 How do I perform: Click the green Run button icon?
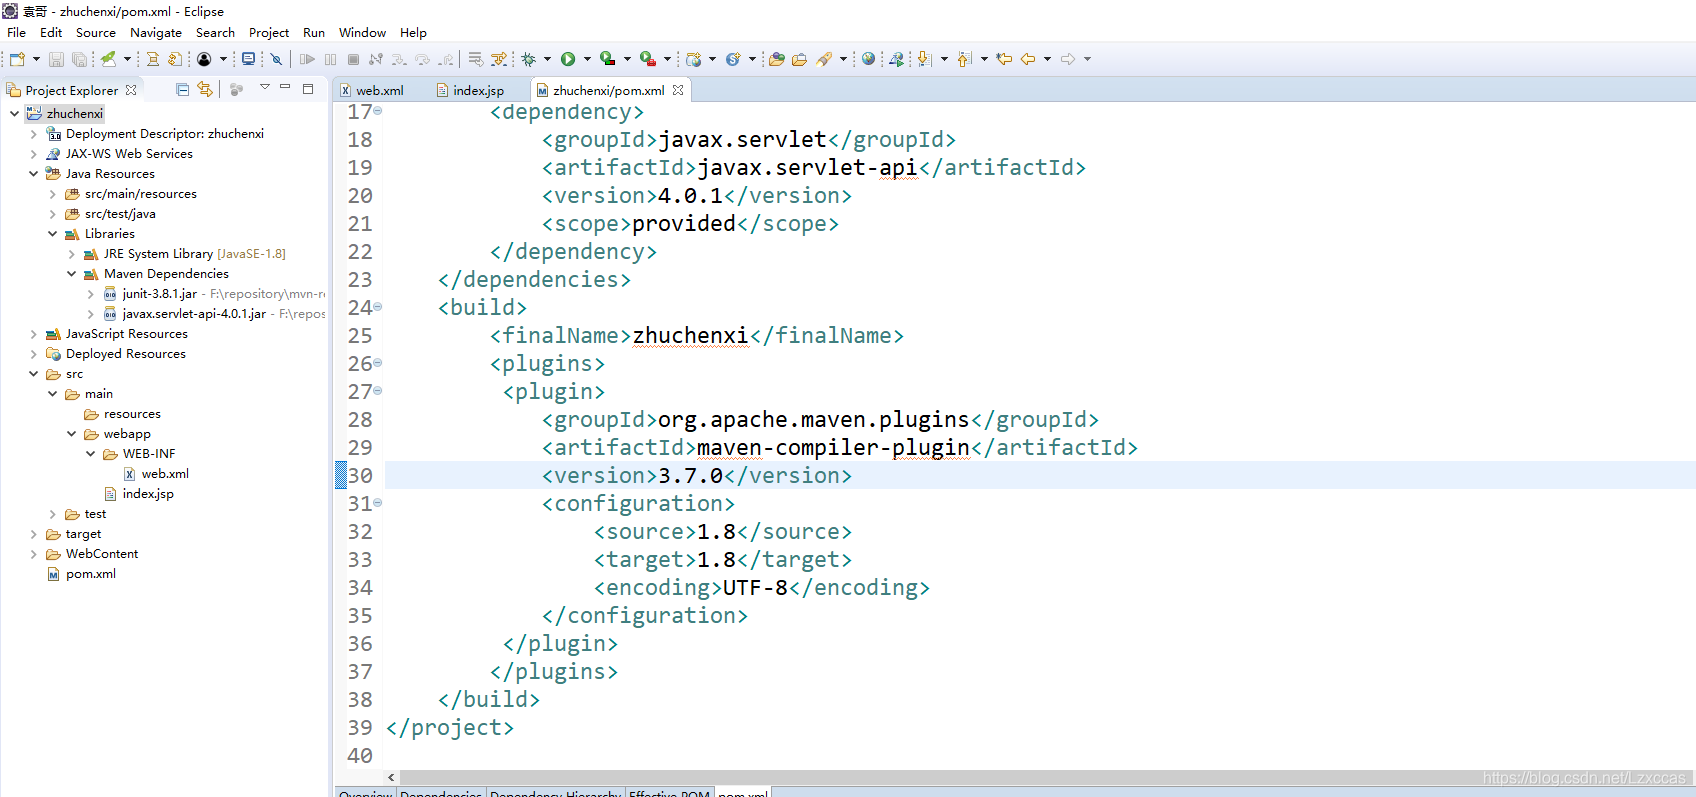(568, 59)
